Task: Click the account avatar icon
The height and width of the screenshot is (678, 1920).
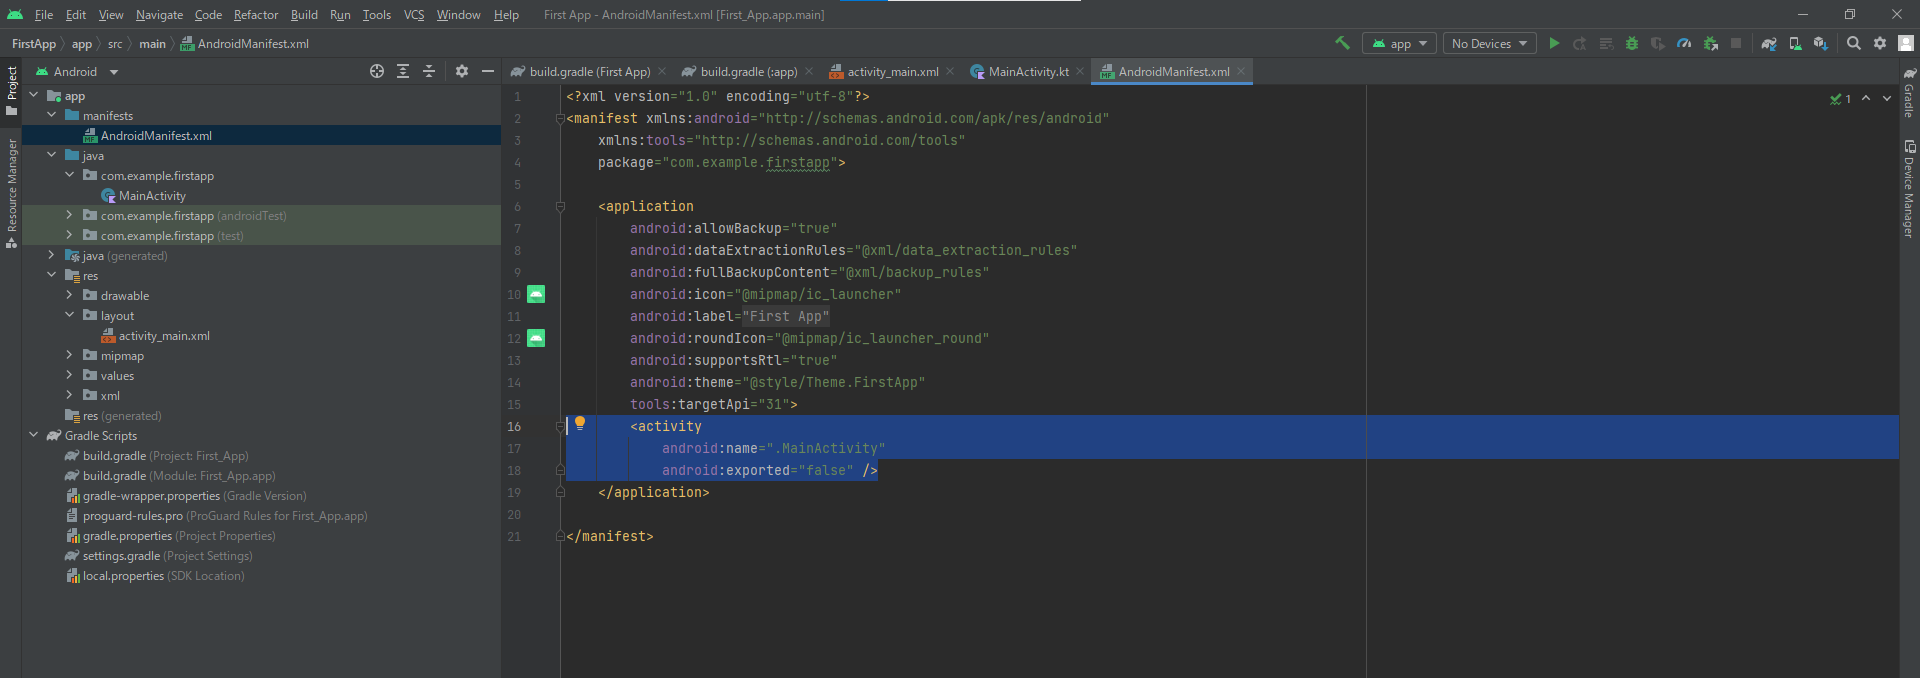Action: click(1906, 43)
